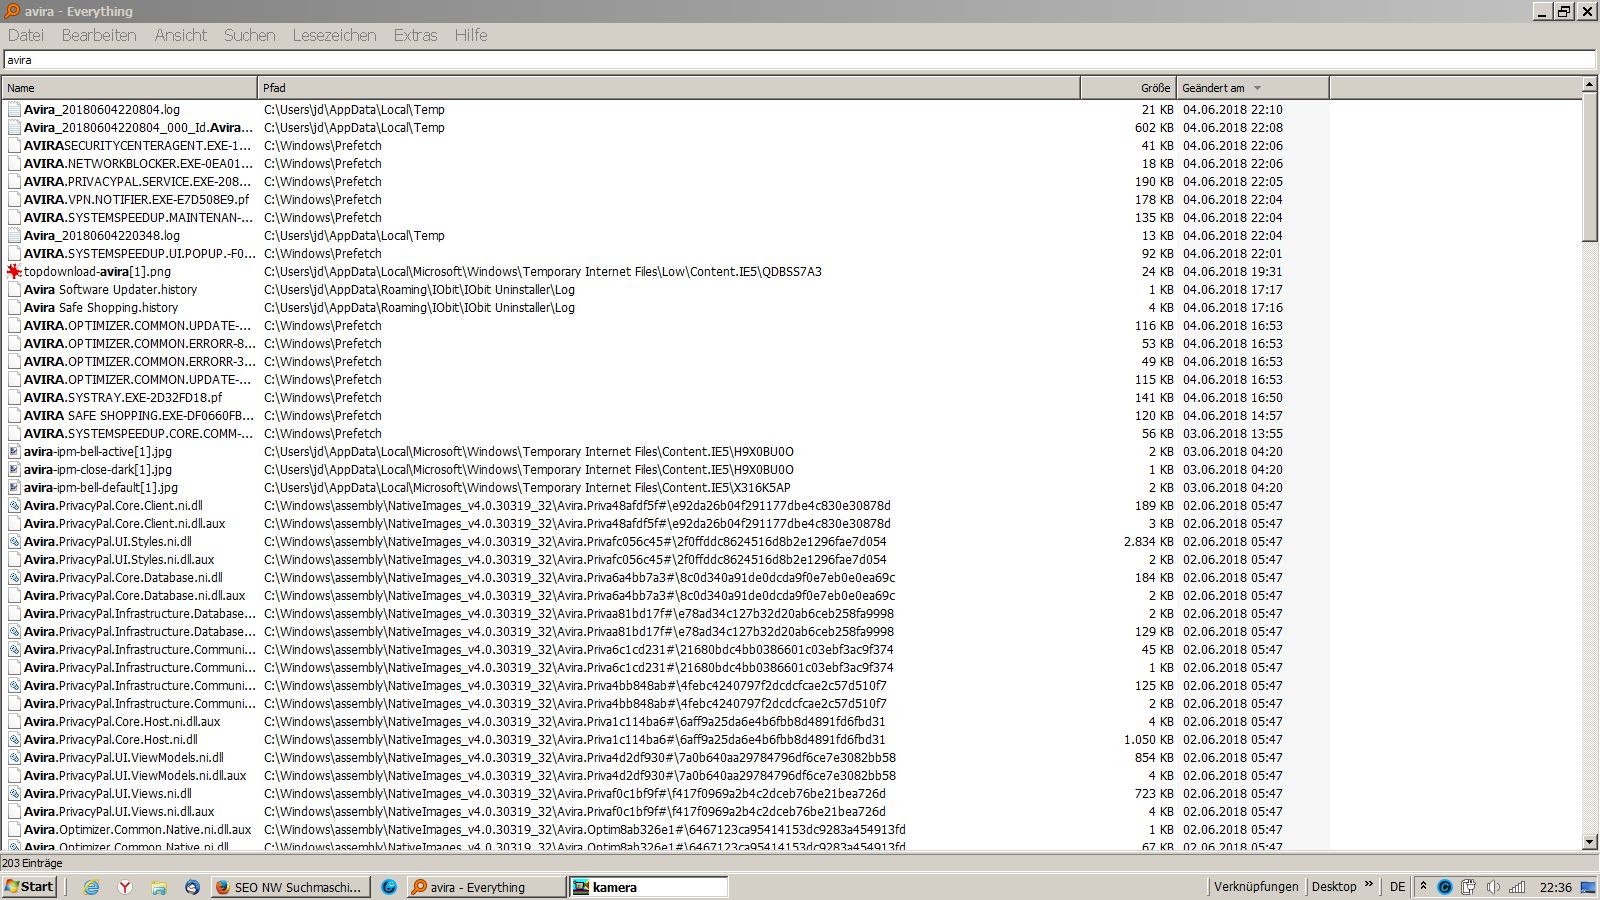Launch the Yandex browser quick launch icon

(x=125, y=887)
